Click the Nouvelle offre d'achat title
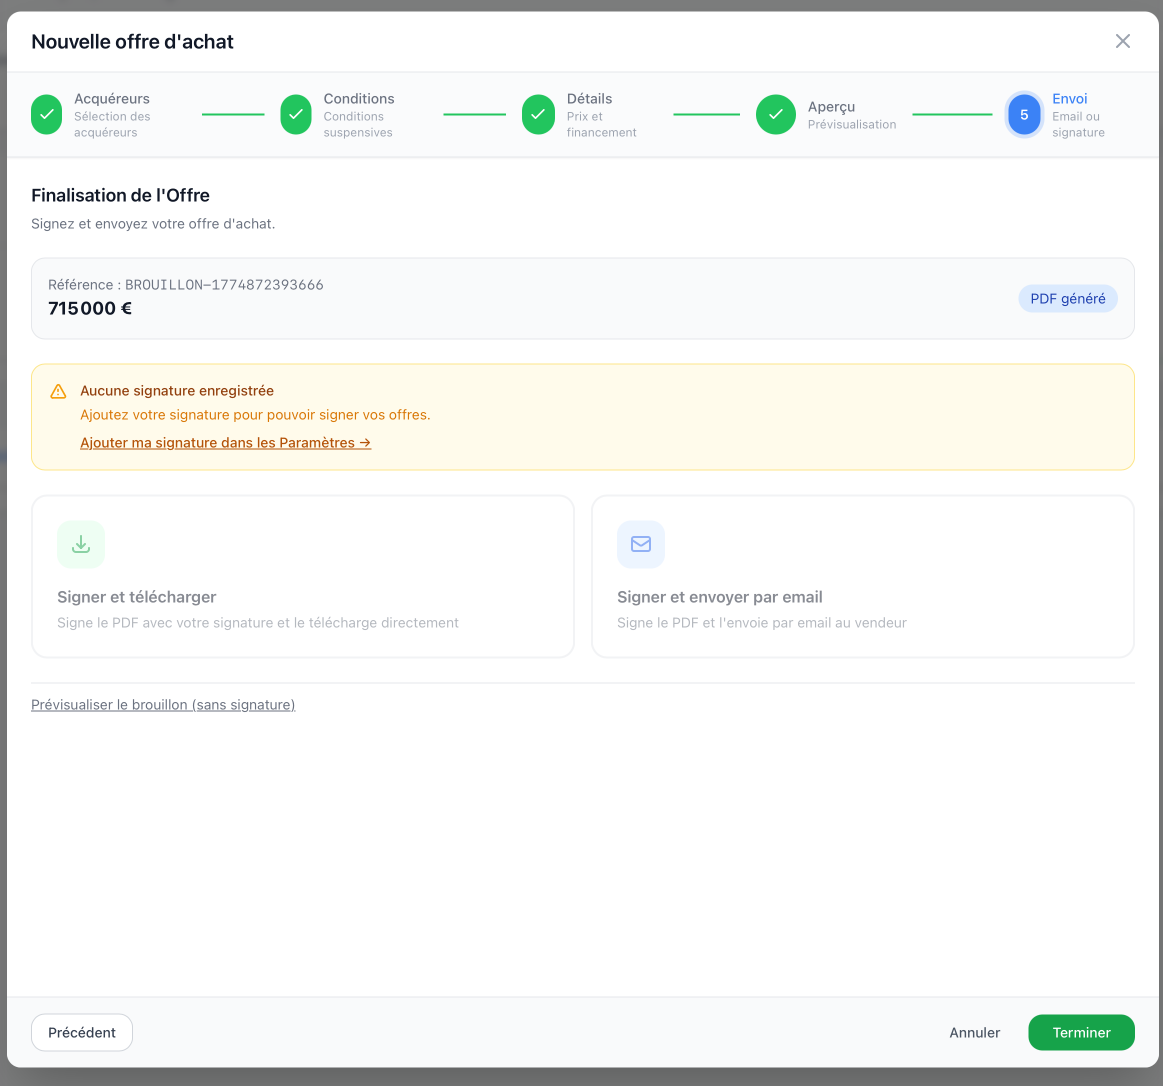Image resolution: width=1163 pixels, height=1086 pixels. click(132, 42)
